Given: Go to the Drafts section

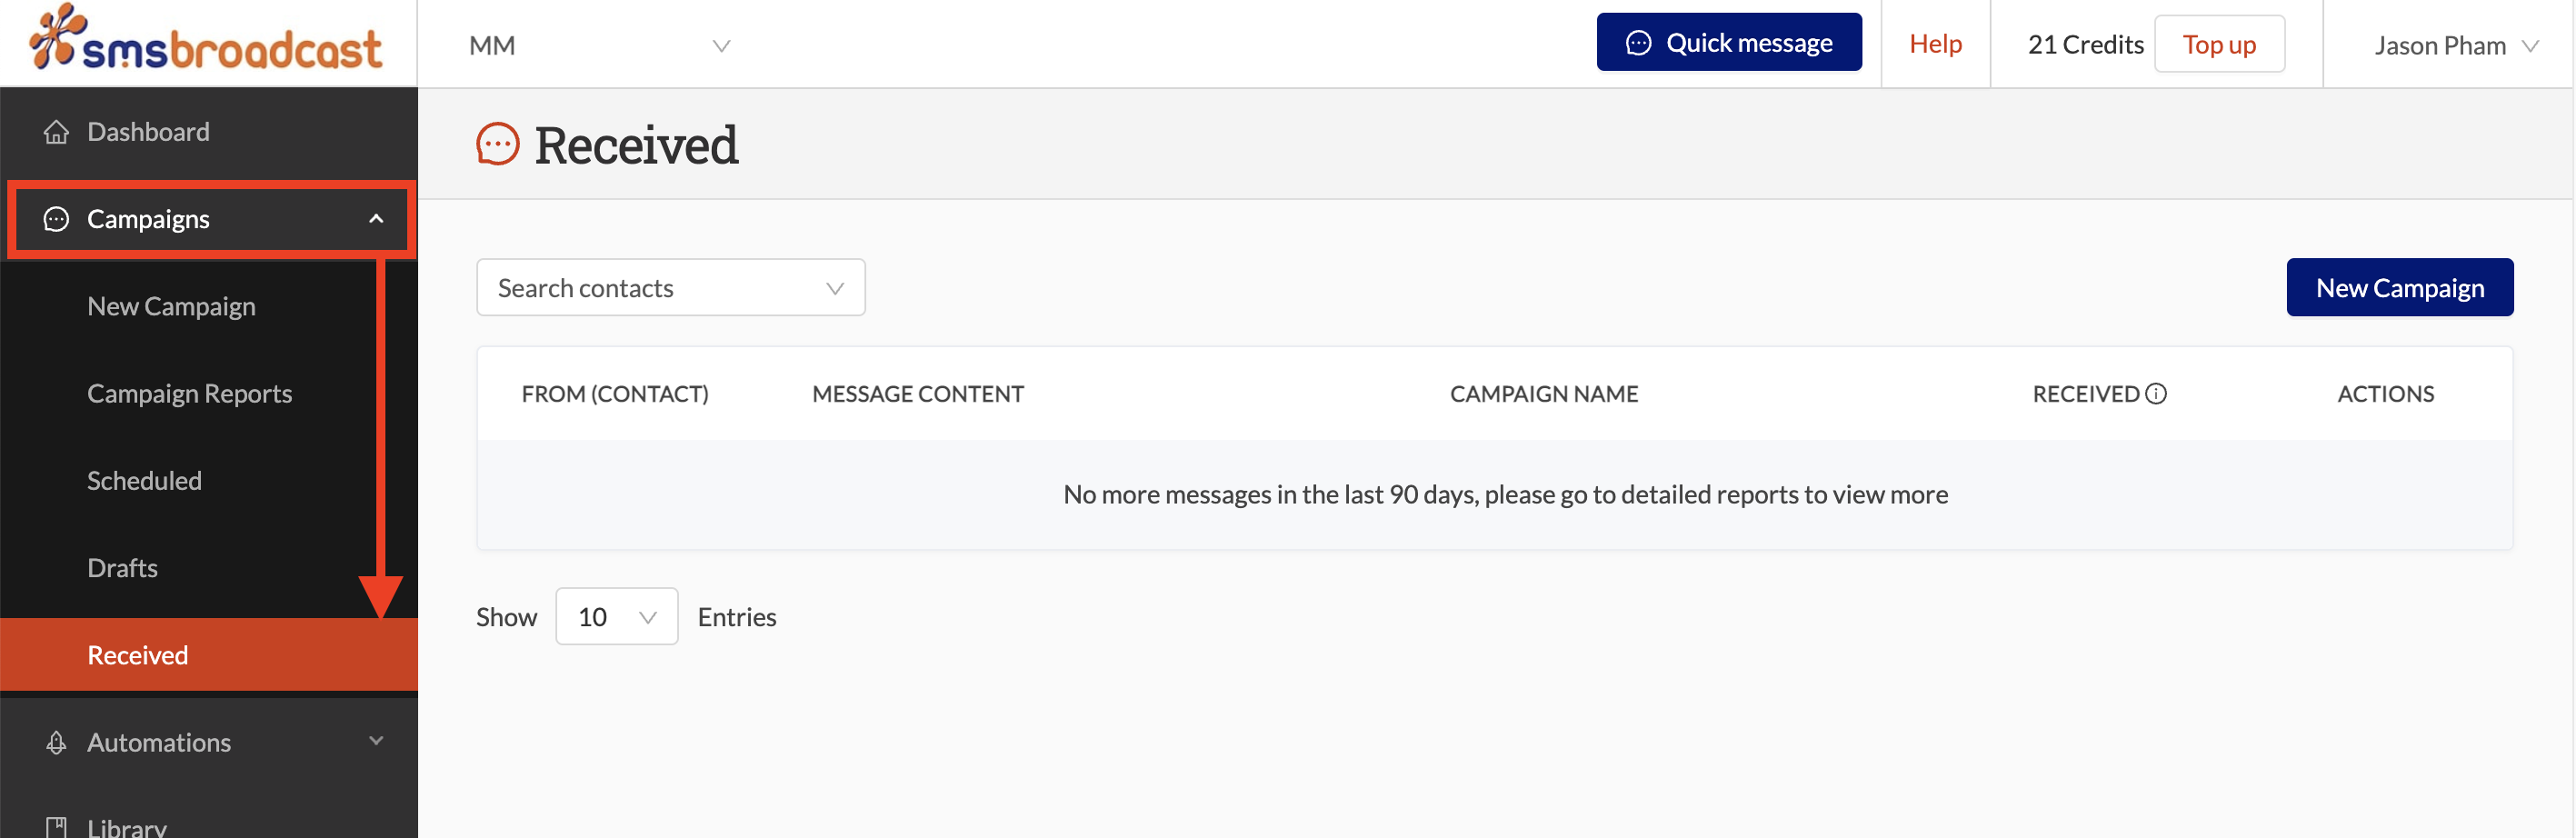Looking at the screenshot, I should (122, 567).
